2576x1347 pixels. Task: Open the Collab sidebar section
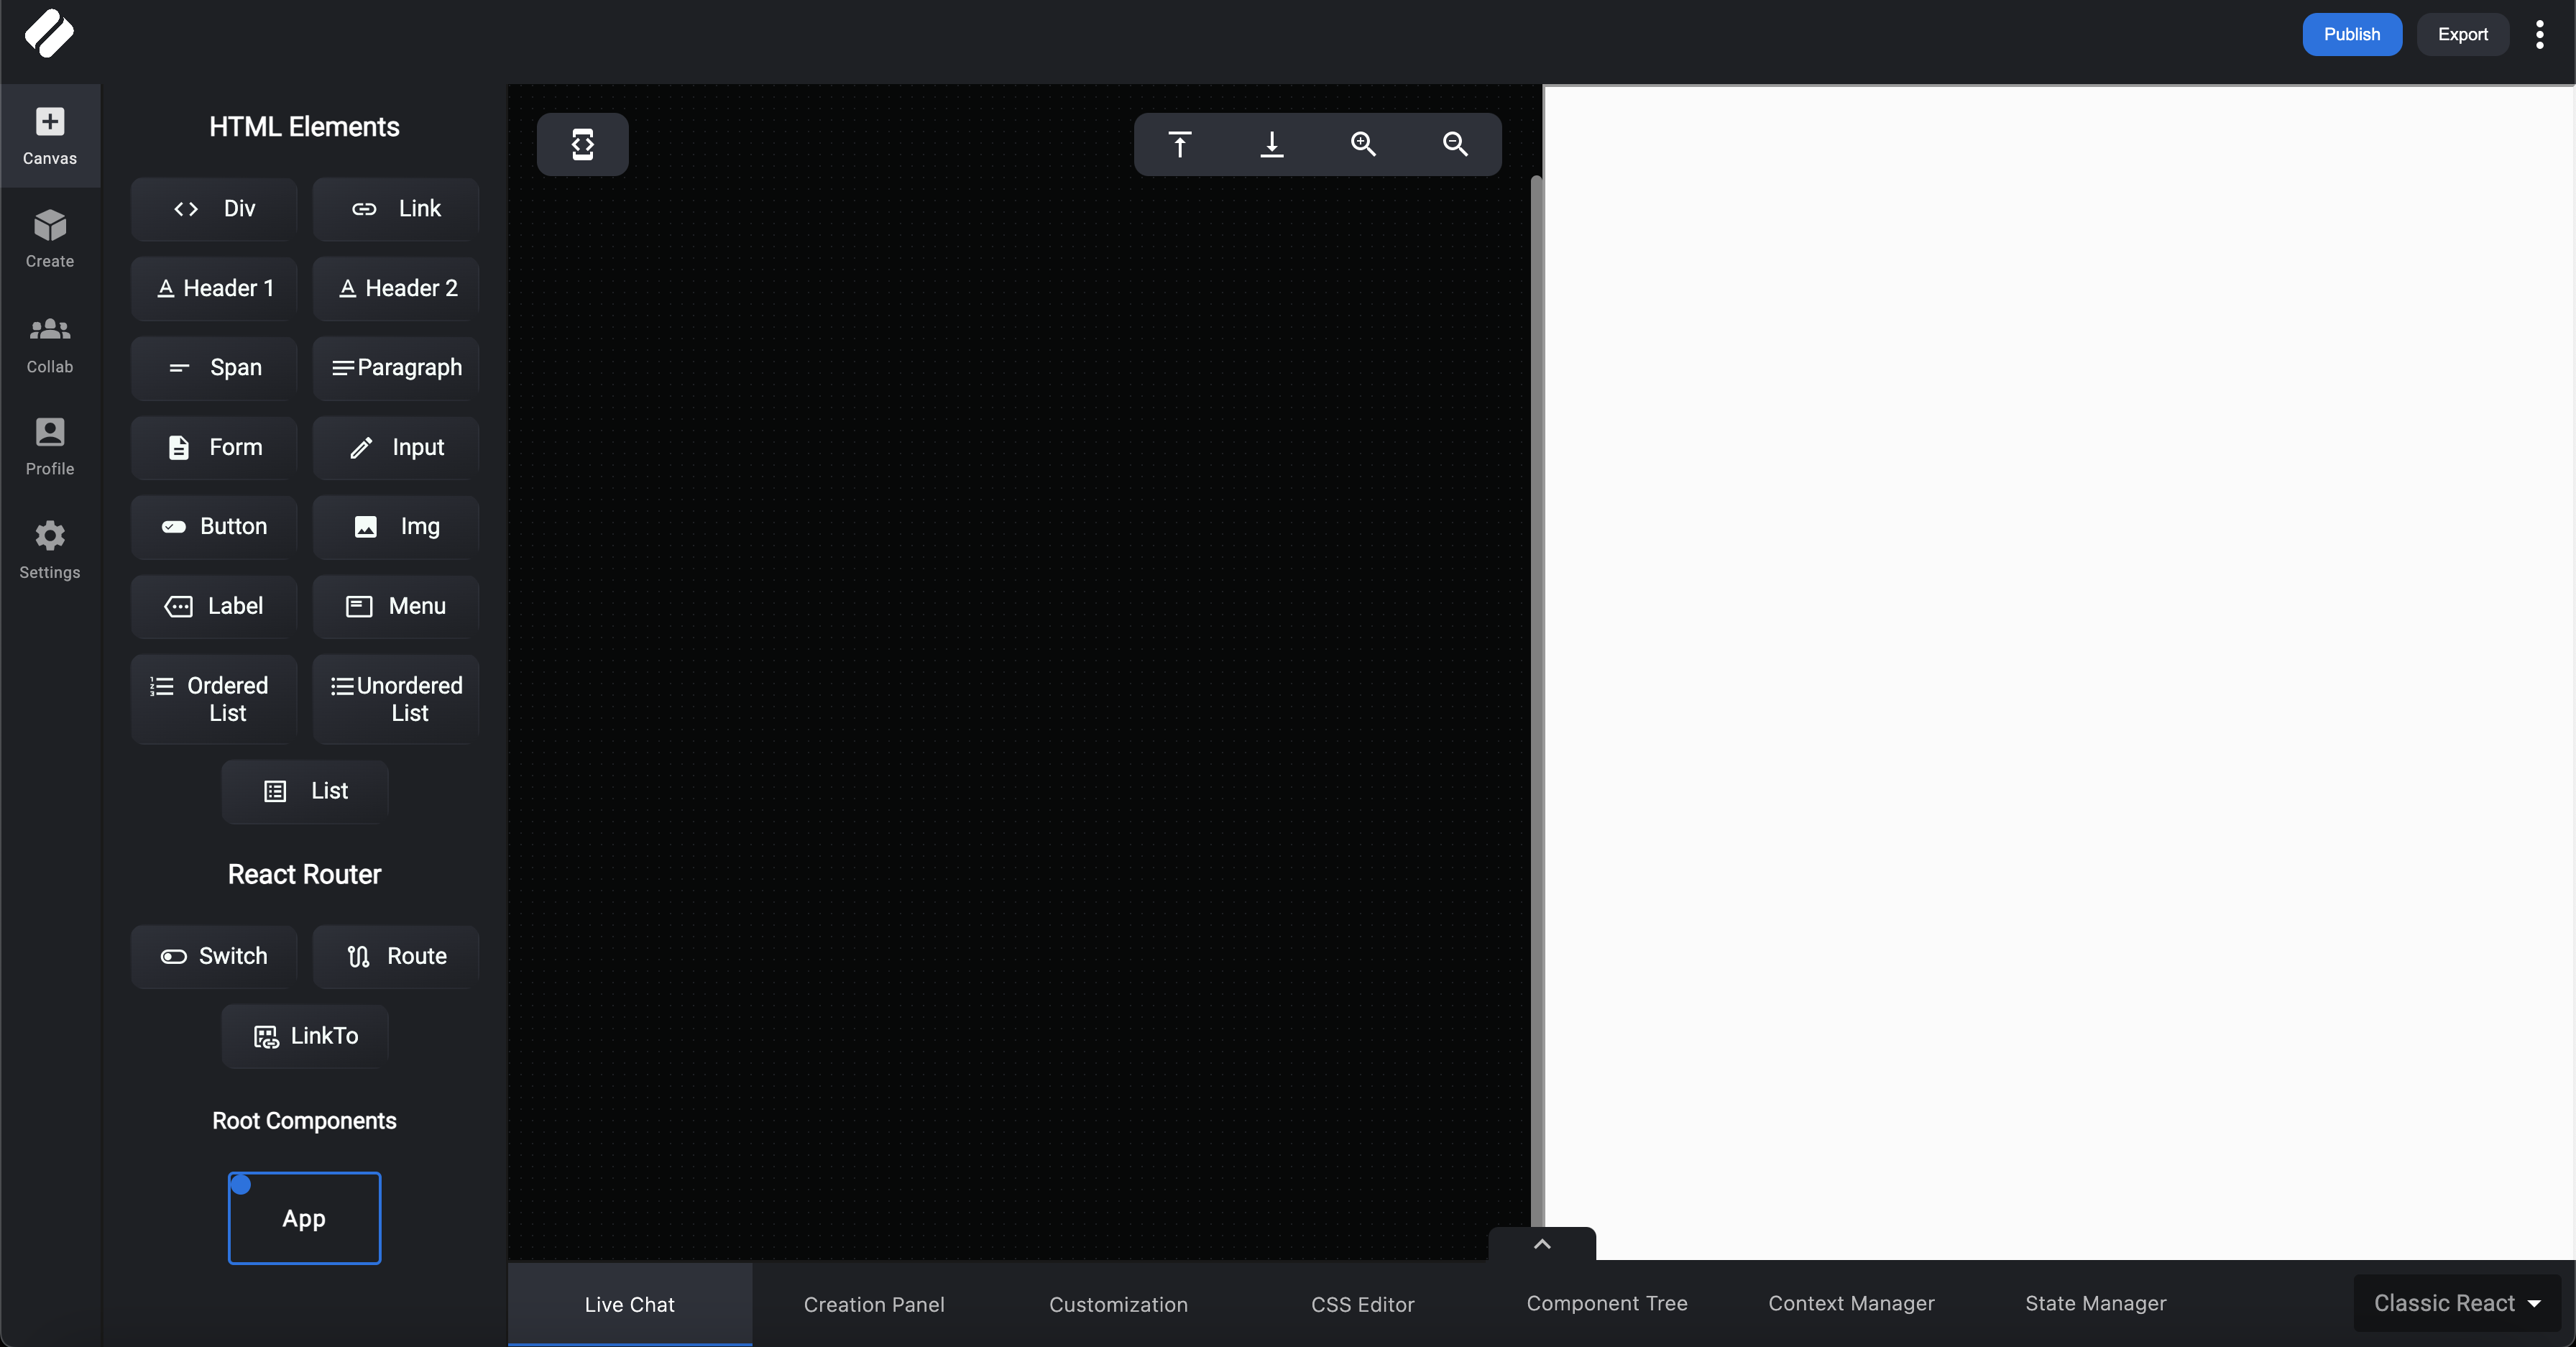tap(50, 343)
